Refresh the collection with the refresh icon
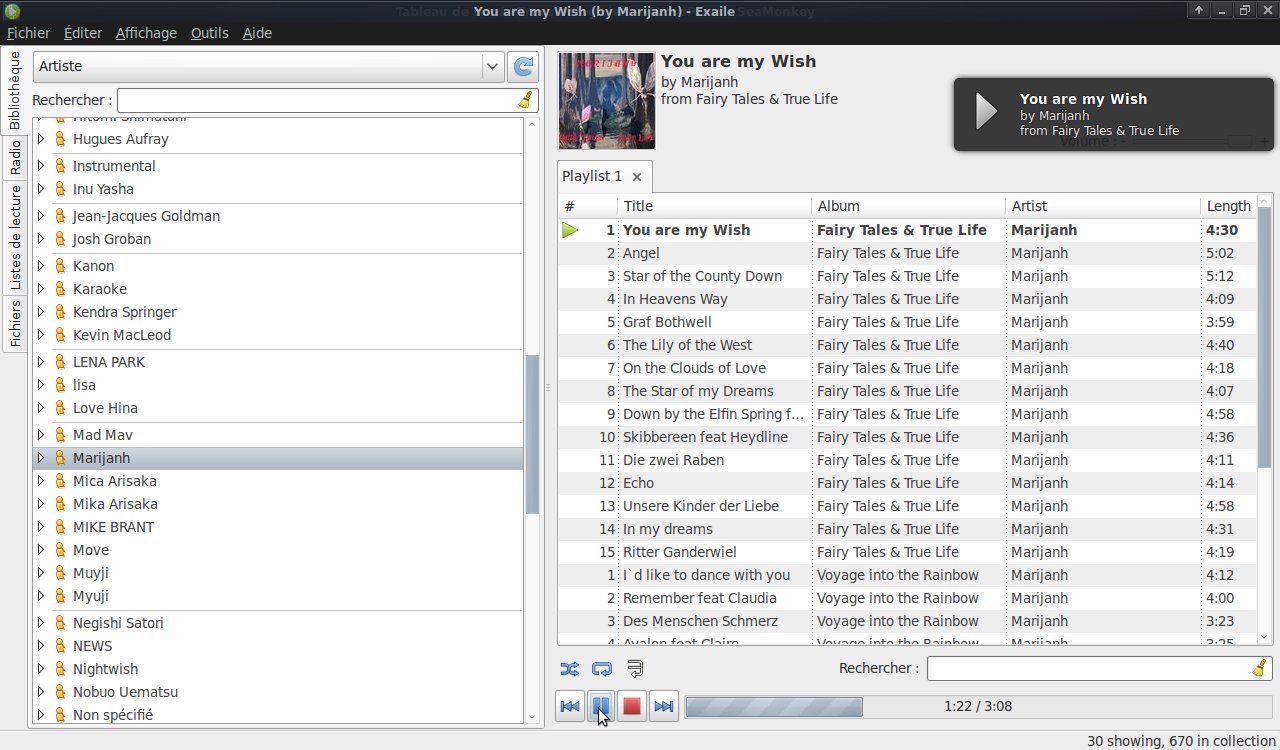This screenshot has height=750, width=1280. [522, 66]
